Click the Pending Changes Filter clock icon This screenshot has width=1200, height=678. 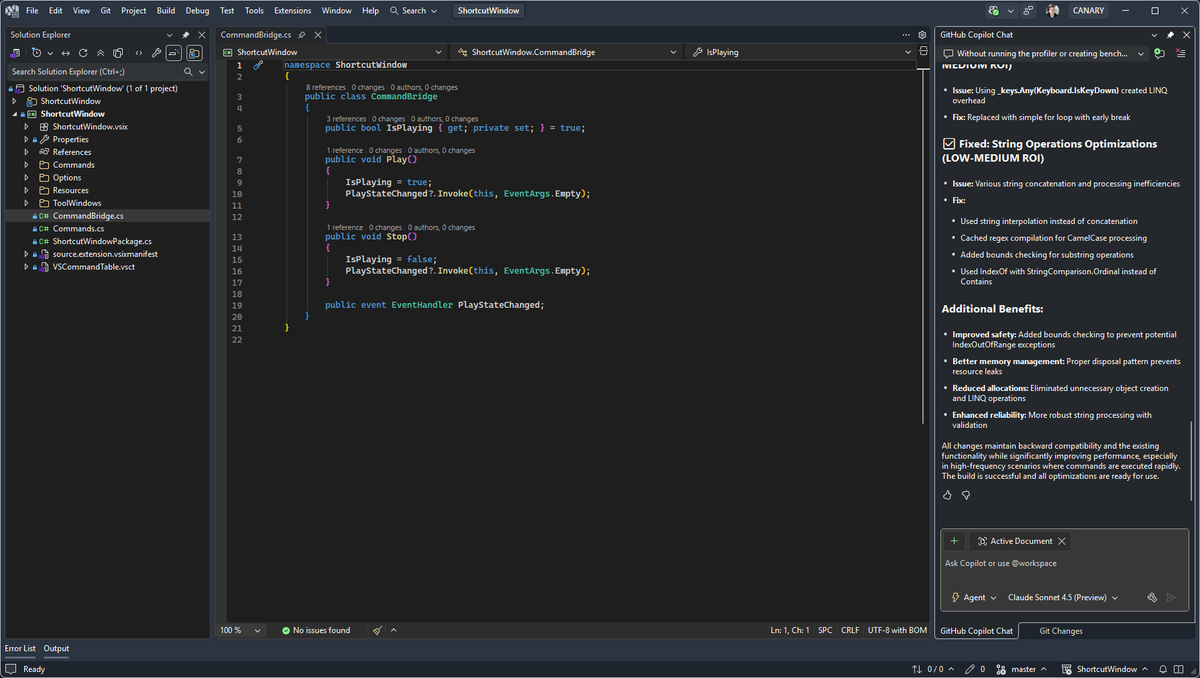37,53
